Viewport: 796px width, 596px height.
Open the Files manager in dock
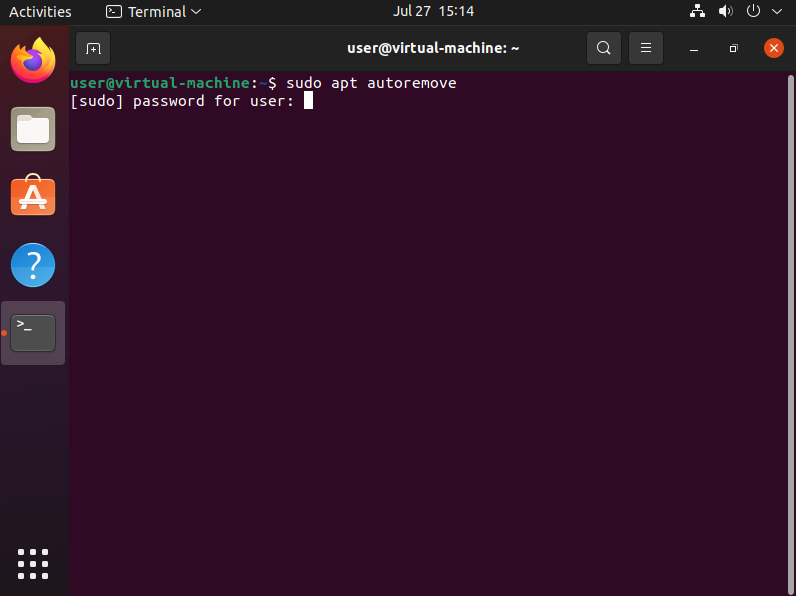tap(33, 129)
